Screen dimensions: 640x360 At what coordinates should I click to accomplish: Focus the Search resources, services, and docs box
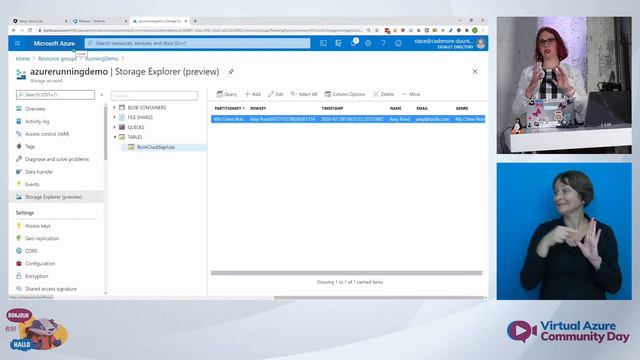point(198,43)
